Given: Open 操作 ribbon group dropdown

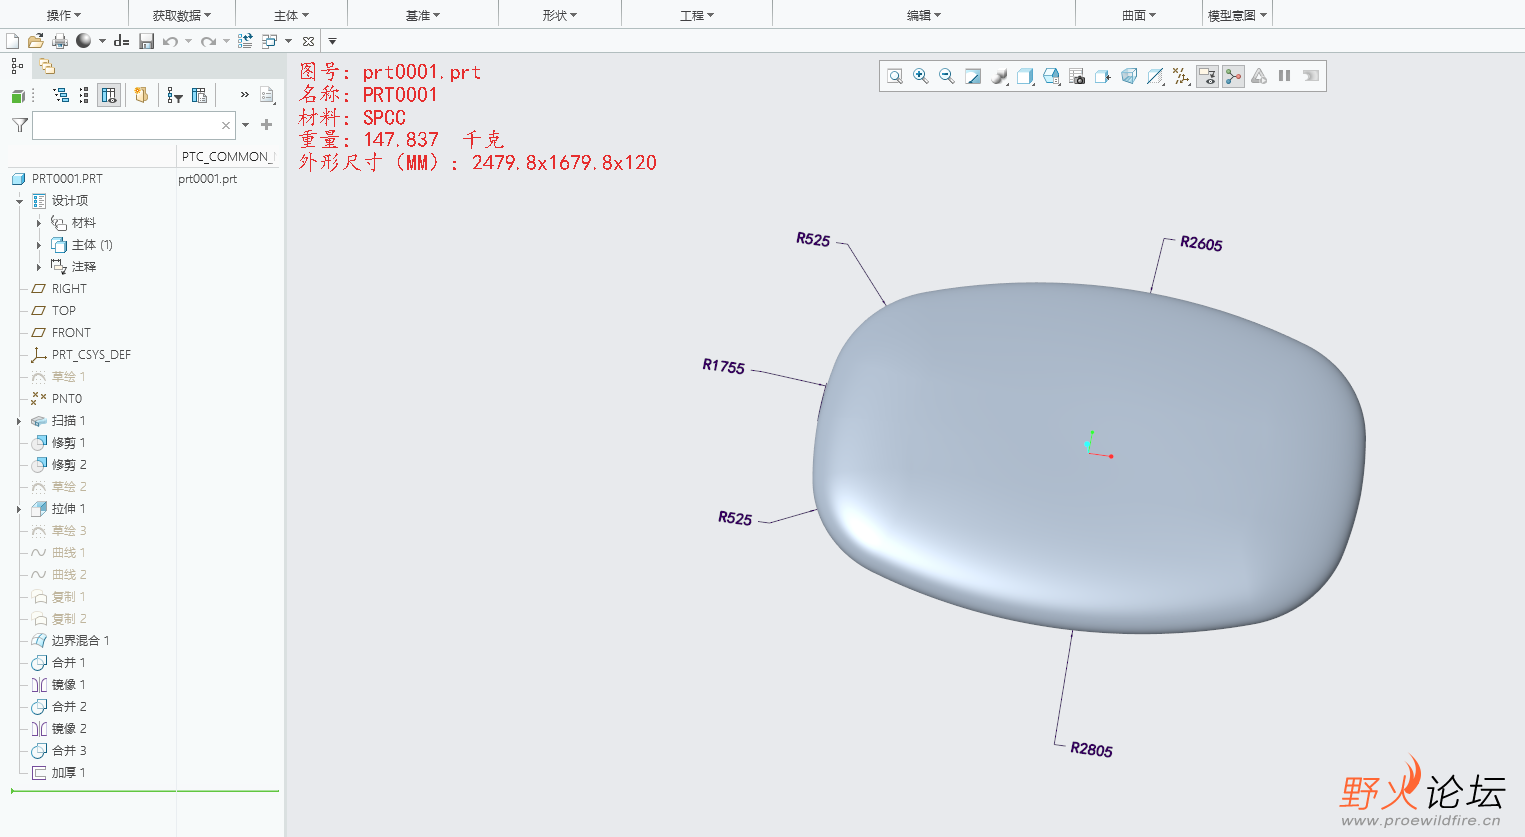Looking at the screenshot, I should 65,15.
